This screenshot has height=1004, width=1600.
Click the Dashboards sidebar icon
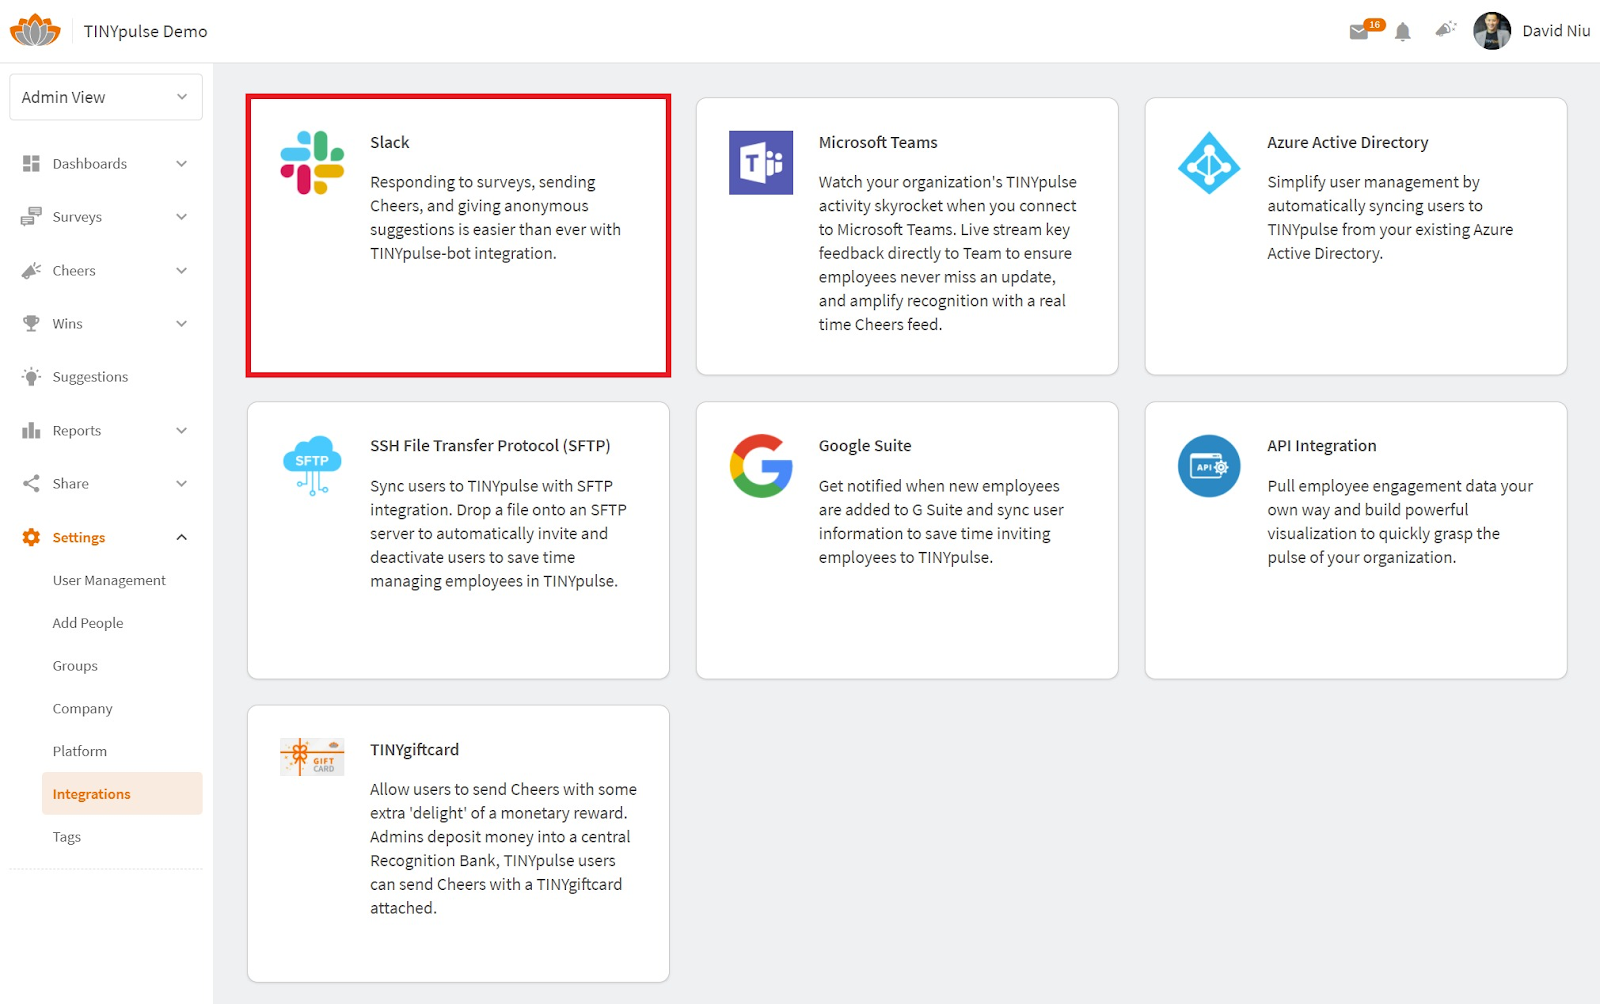31,163
